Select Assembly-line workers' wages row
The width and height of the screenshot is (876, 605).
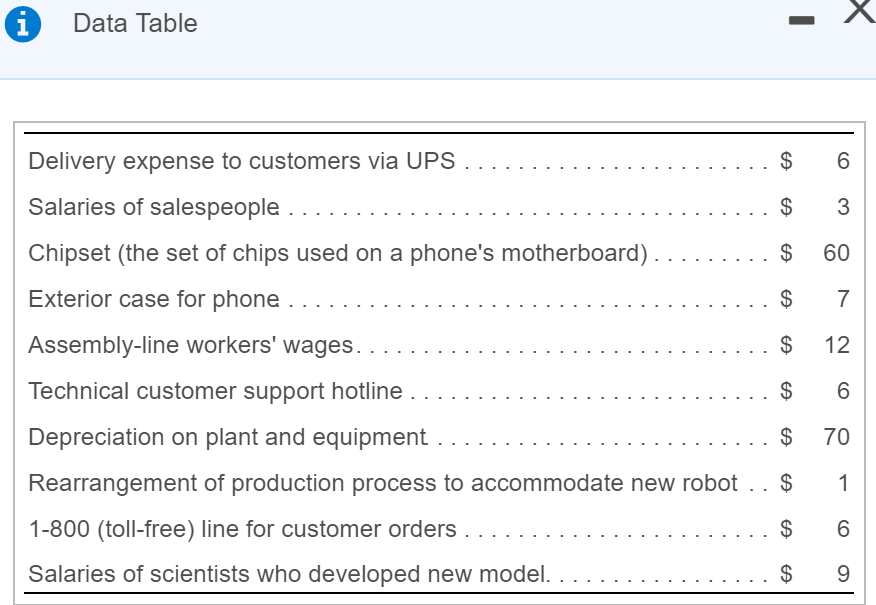click(x=439, y=345)
